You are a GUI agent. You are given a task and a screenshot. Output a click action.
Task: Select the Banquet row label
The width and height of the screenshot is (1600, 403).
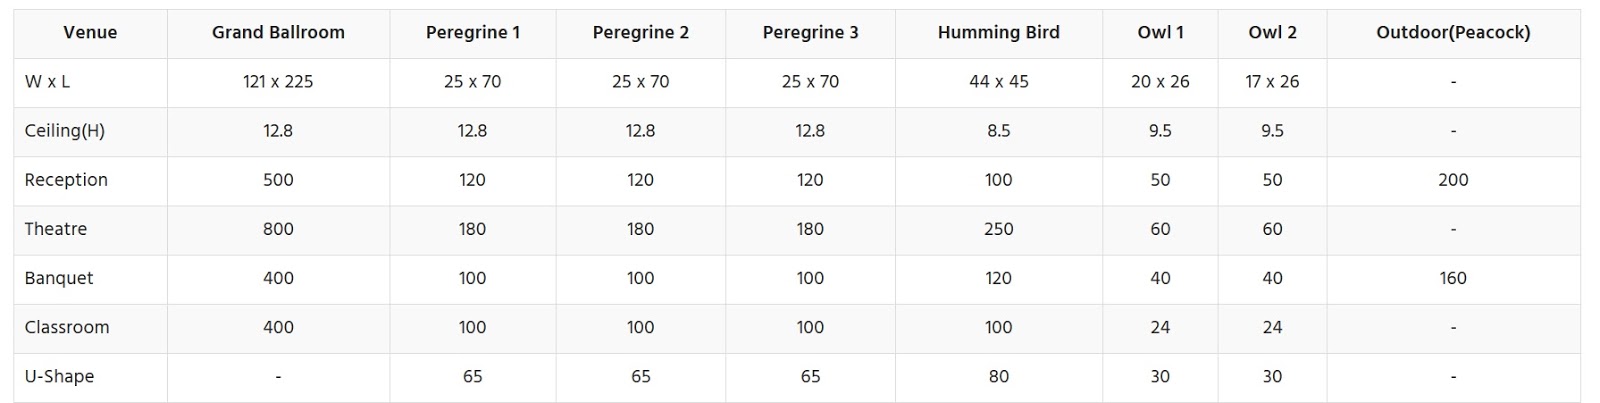click(x=59, y=278)
